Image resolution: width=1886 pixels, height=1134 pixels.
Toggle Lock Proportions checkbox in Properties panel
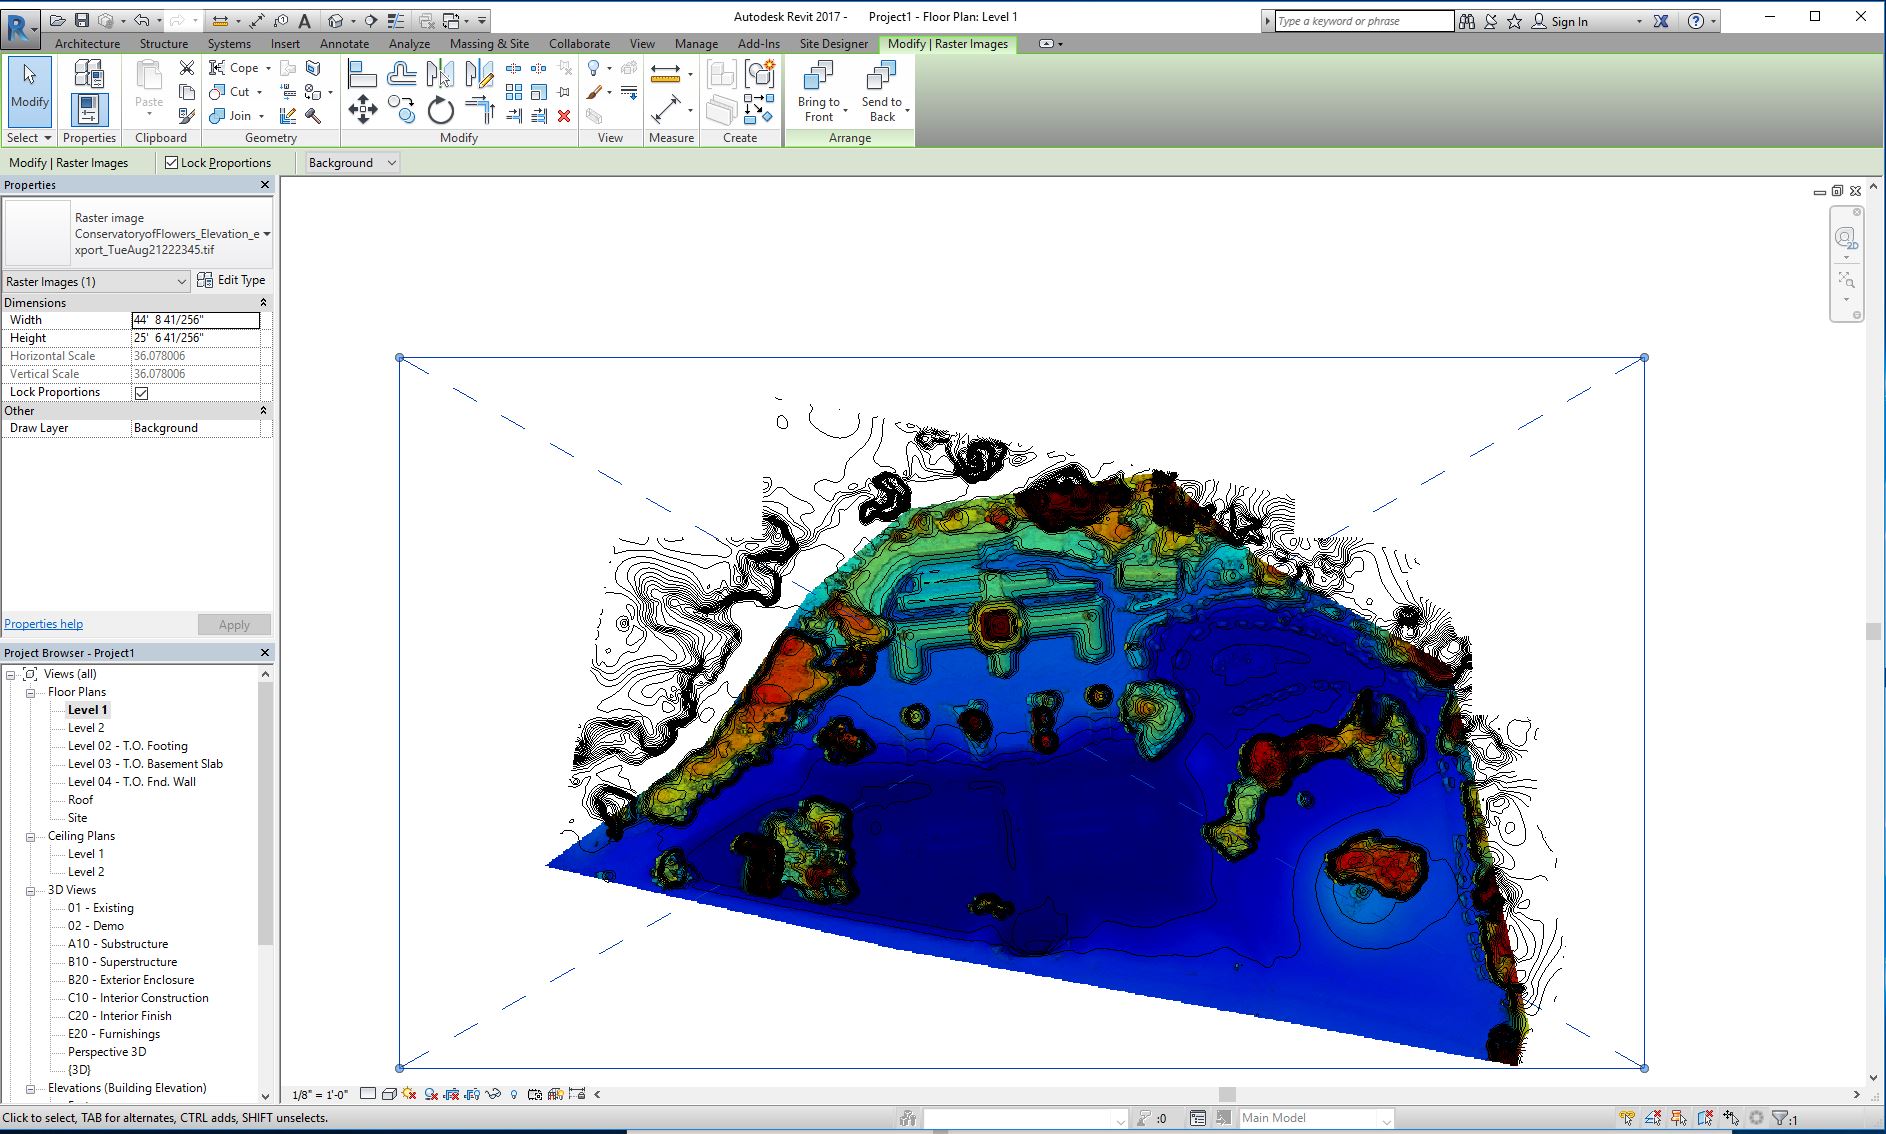tap(142, 393)
